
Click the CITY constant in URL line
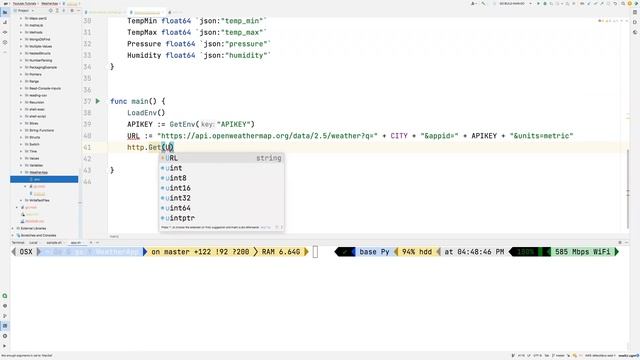point(399,136)
